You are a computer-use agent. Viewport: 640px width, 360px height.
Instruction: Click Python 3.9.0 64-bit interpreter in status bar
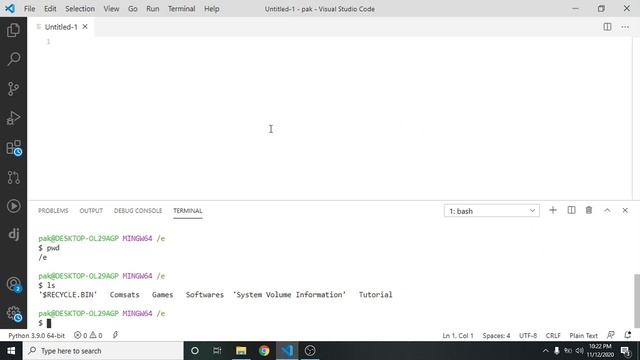coord(36,336)
